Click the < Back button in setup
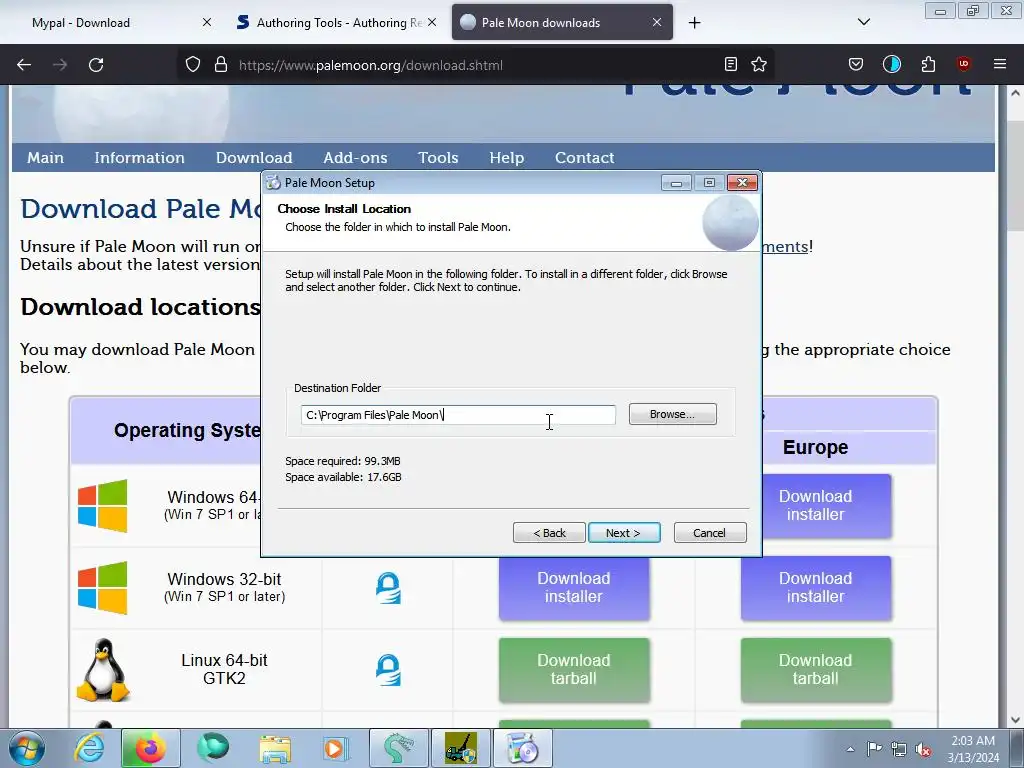The width and height of the screenshot is (1024, 768). point(549,533)
